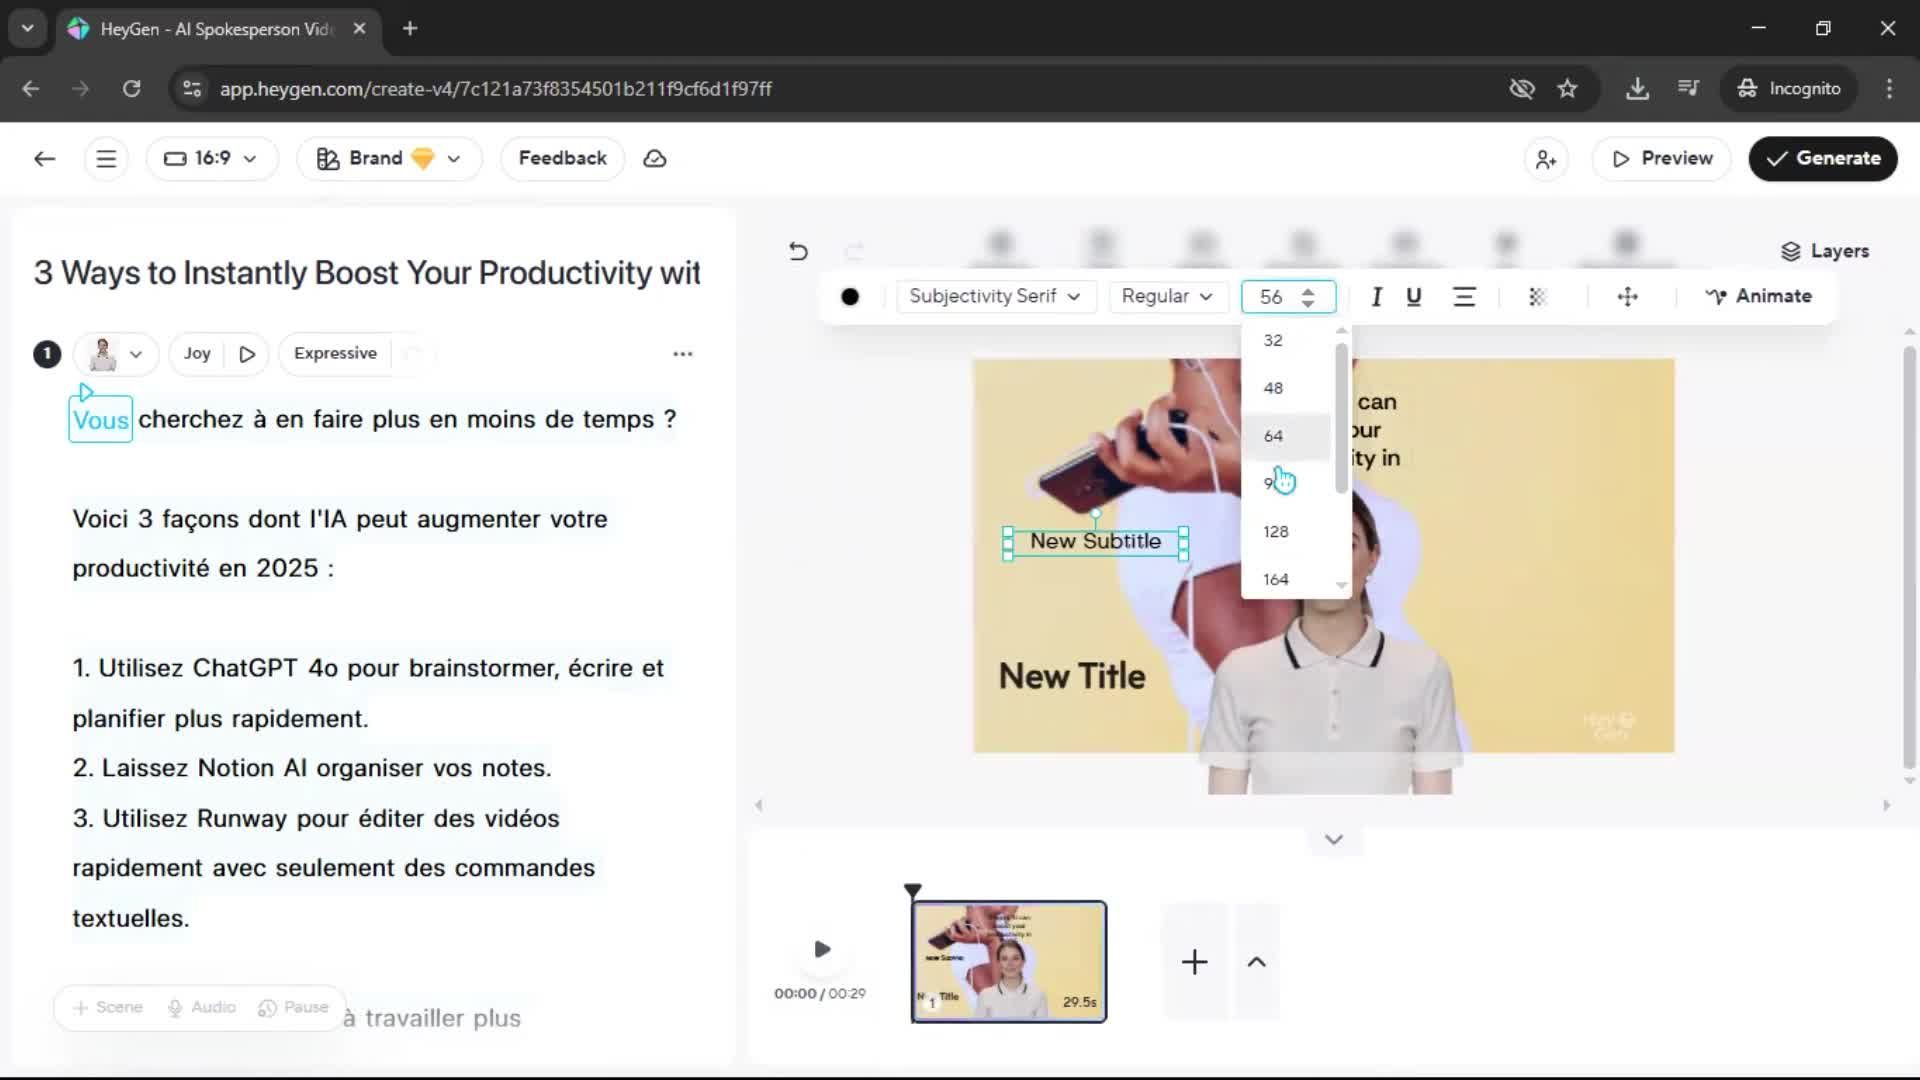Select the scene 1 timeline thumbnail

[1008, 961]
